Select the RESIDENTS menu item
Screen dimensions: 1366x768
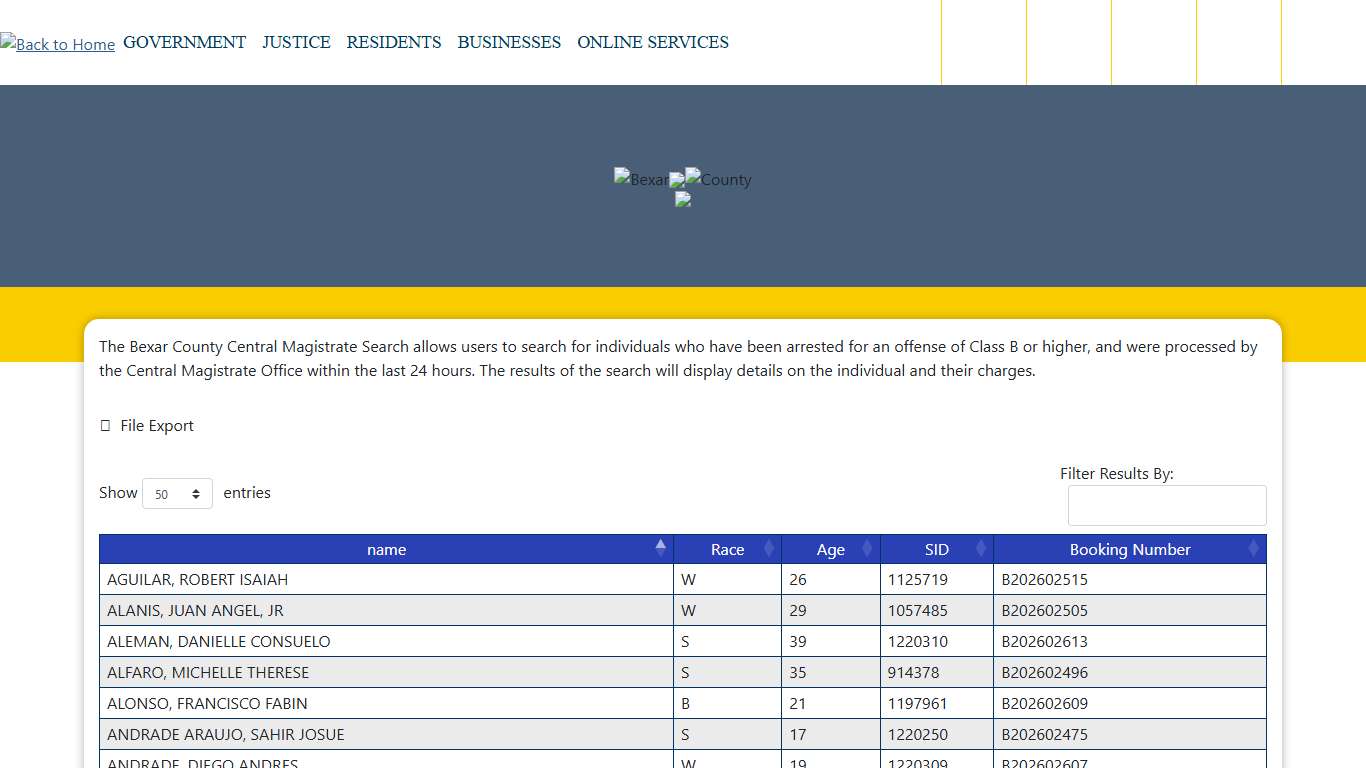[x=394, y=42]
